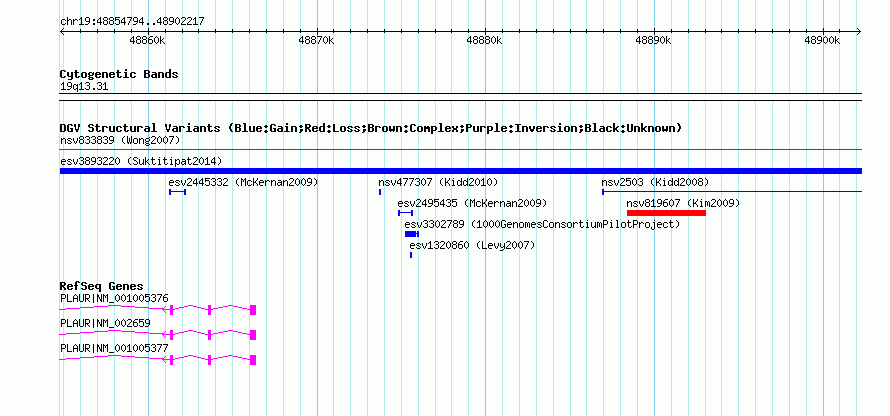Click the nsv833839 (Wong2007) variant label
The width and height of the screenshot is (890, 416).
point(120,140)
